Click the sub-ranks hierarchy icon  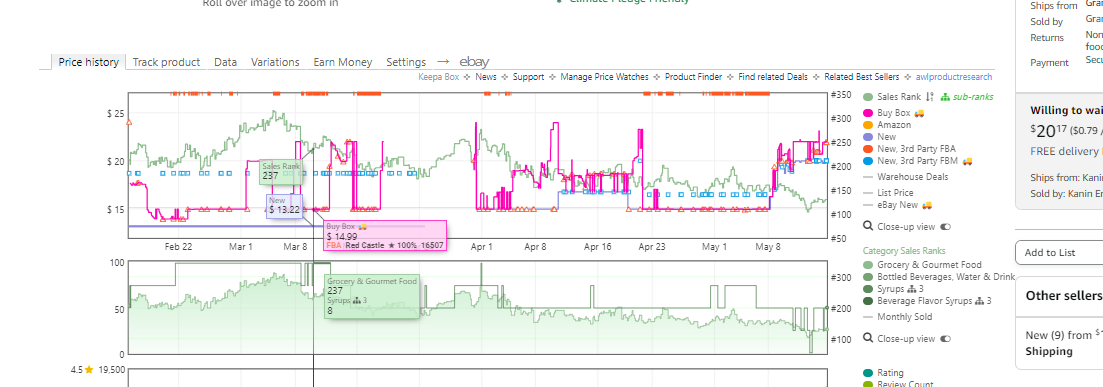[945, 97]
